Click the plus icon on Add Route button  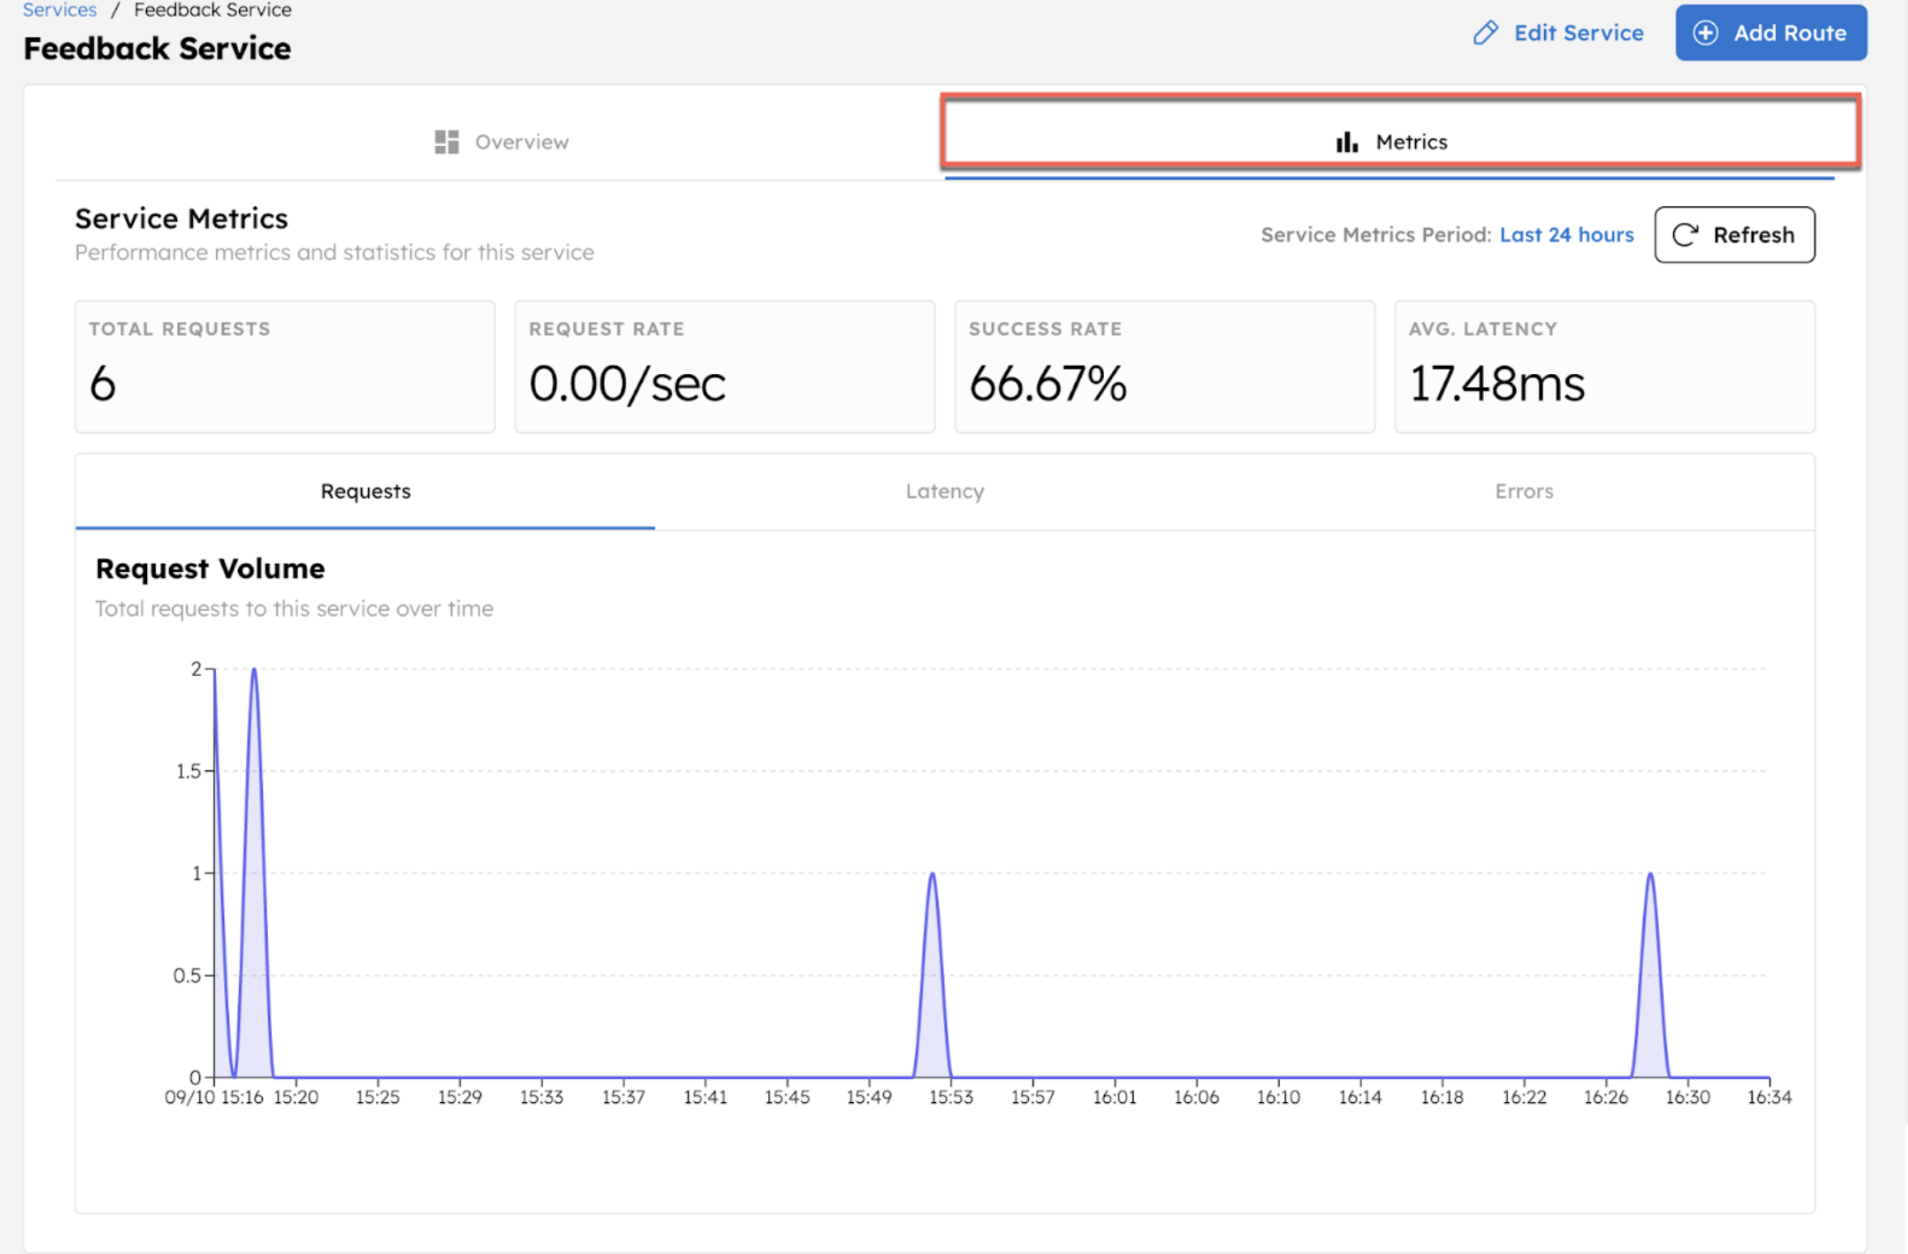1704,33
